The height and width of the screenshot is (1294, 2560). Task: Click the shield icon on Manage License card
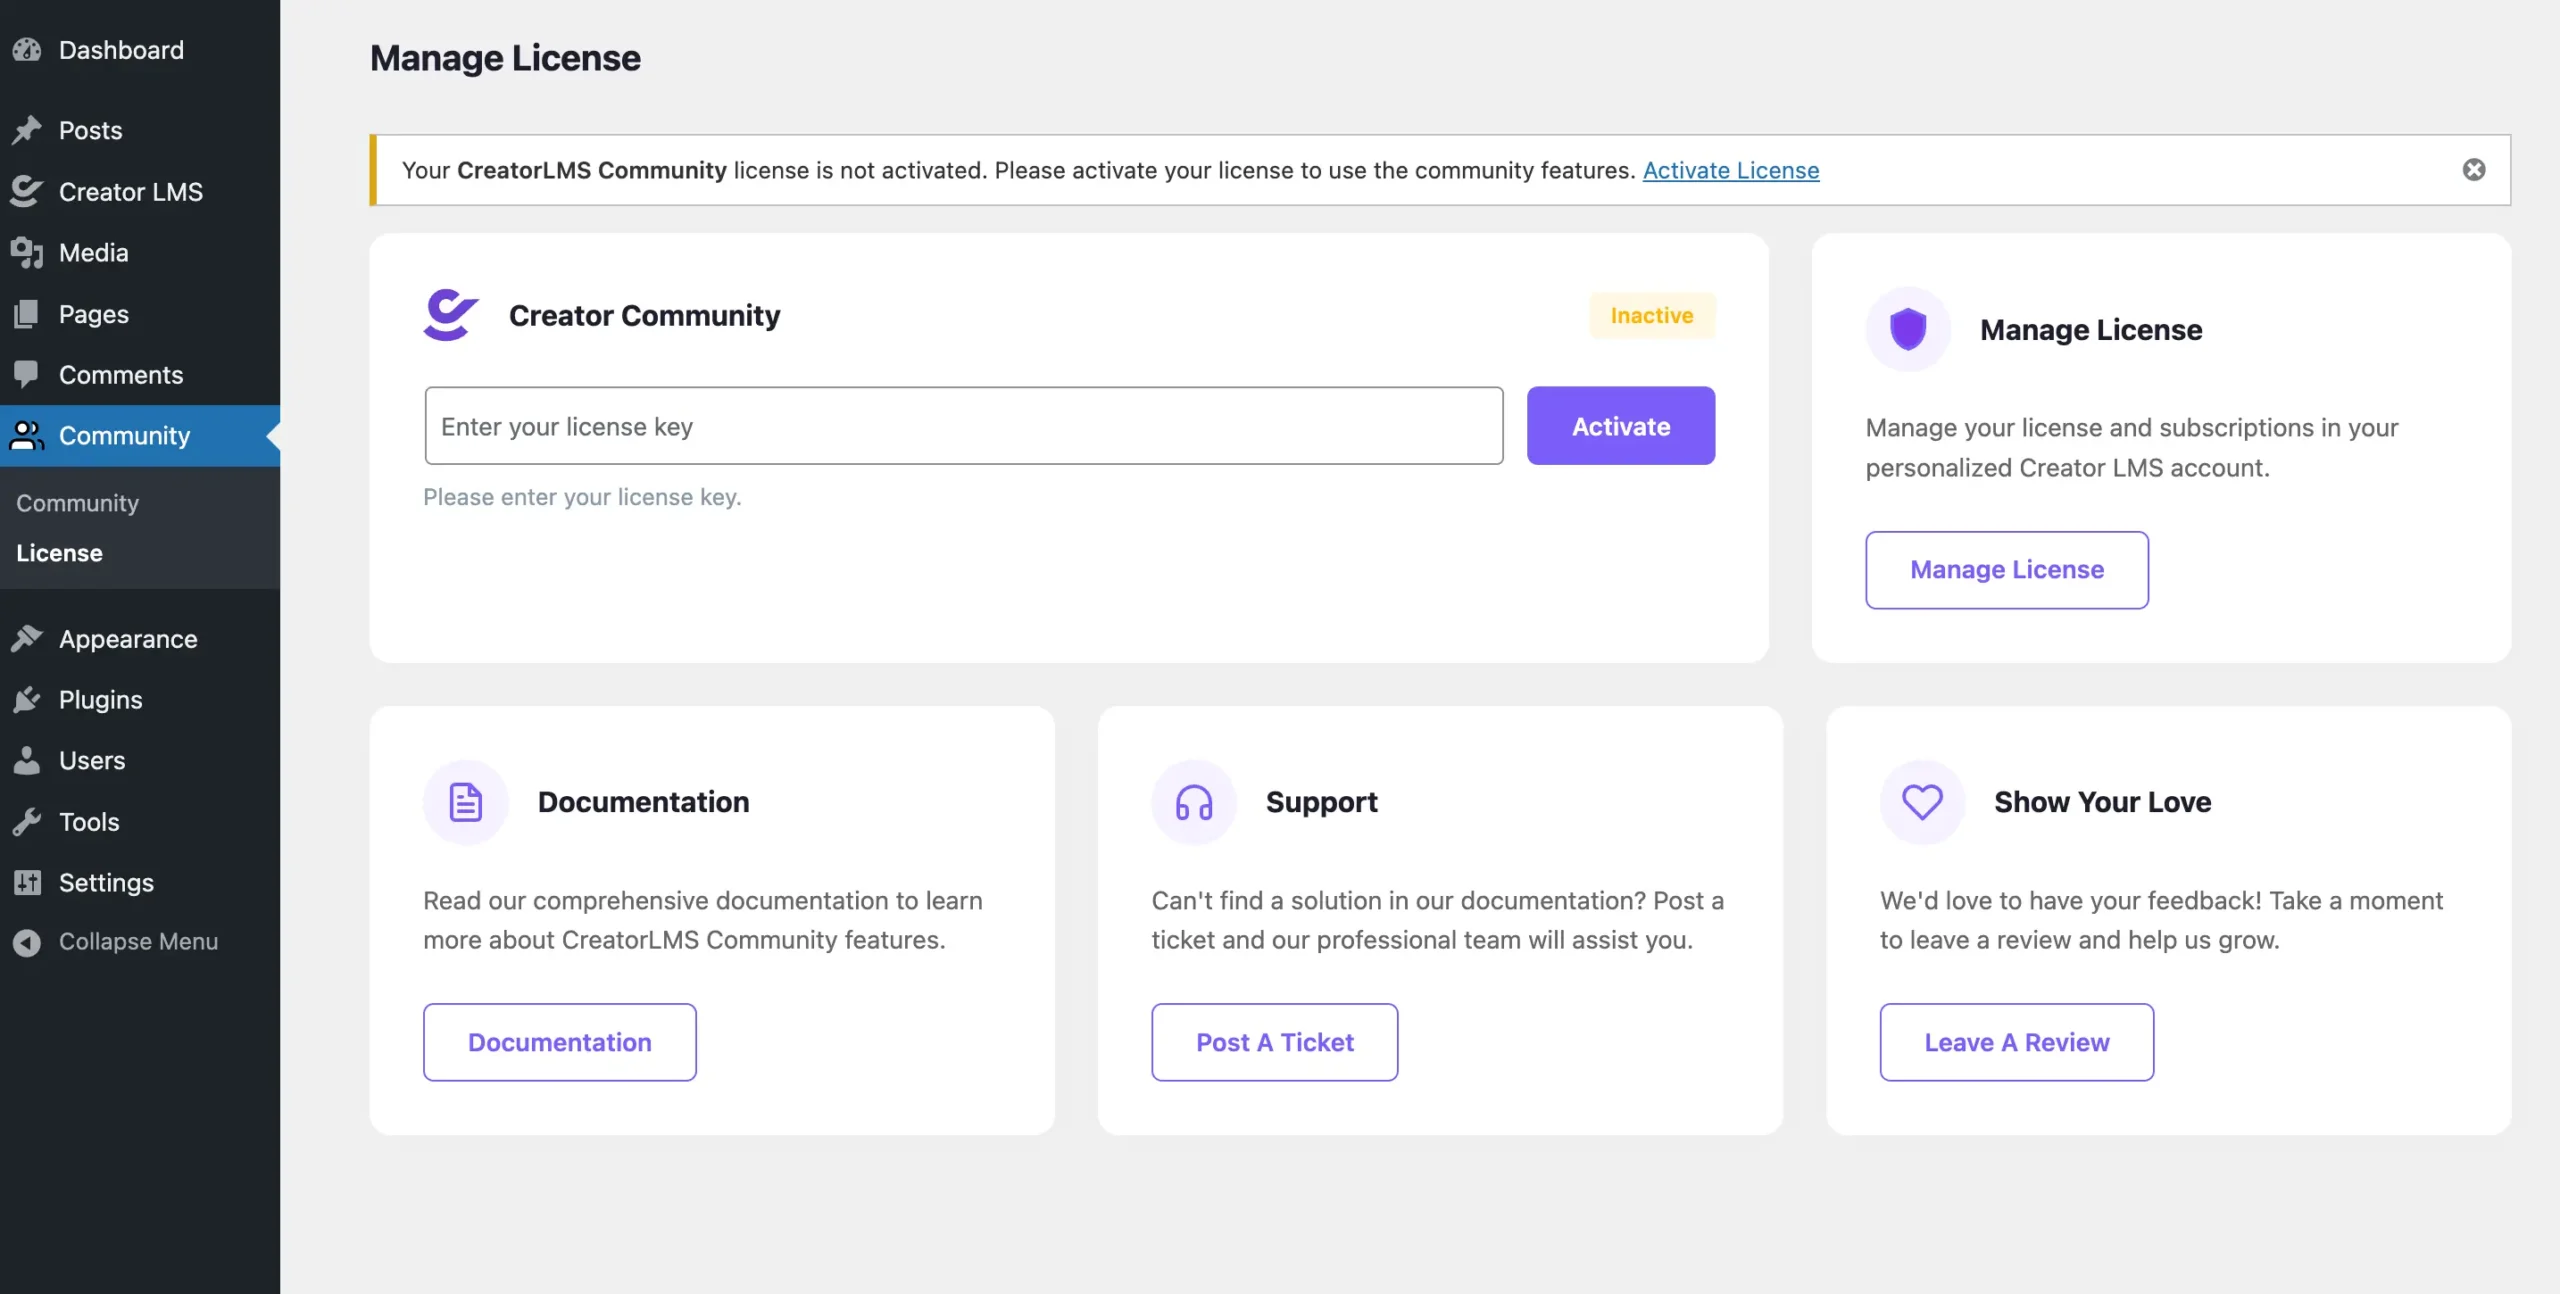click(1908, 328)
